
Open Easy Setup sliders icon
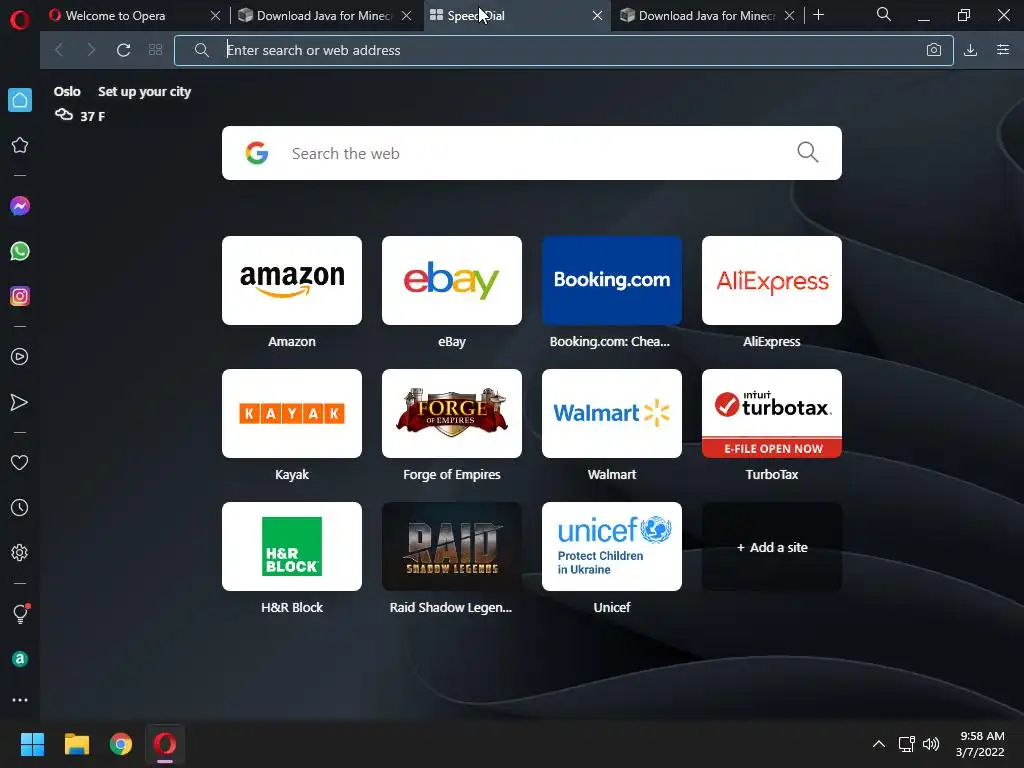(1003, 50)
